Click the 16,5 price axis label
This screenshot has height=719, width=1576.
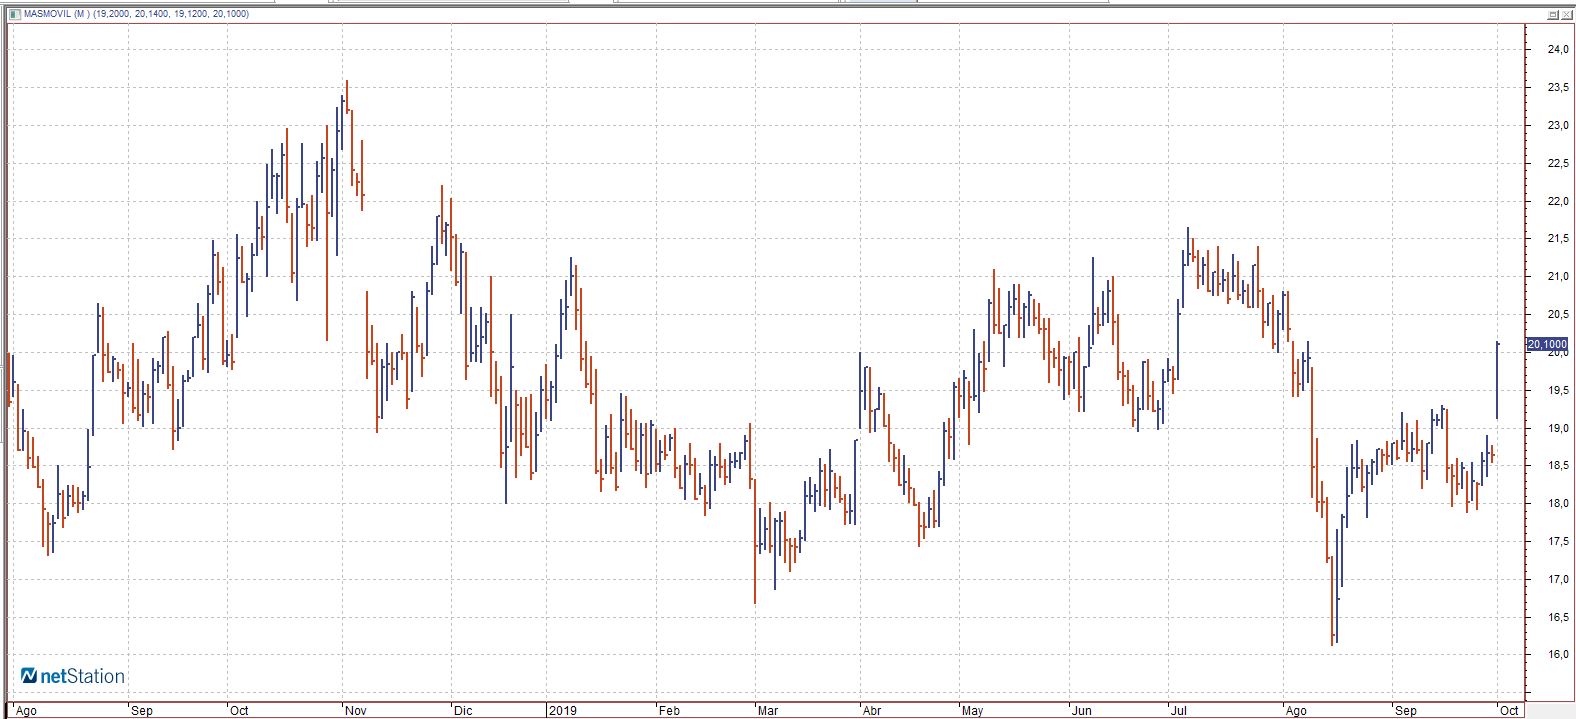[x=1558, y=618]
